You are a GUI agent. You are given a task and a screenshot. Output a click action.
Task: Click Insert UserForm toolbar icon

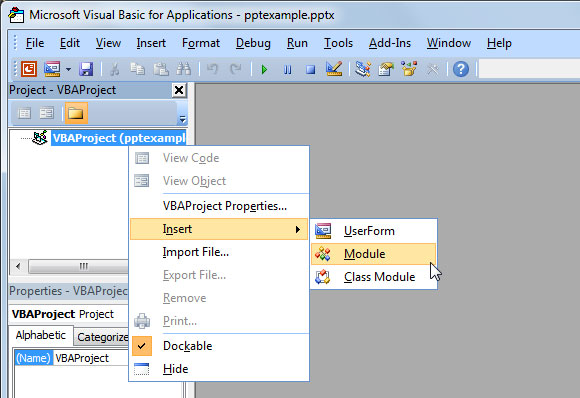click(x=52, y=69)
